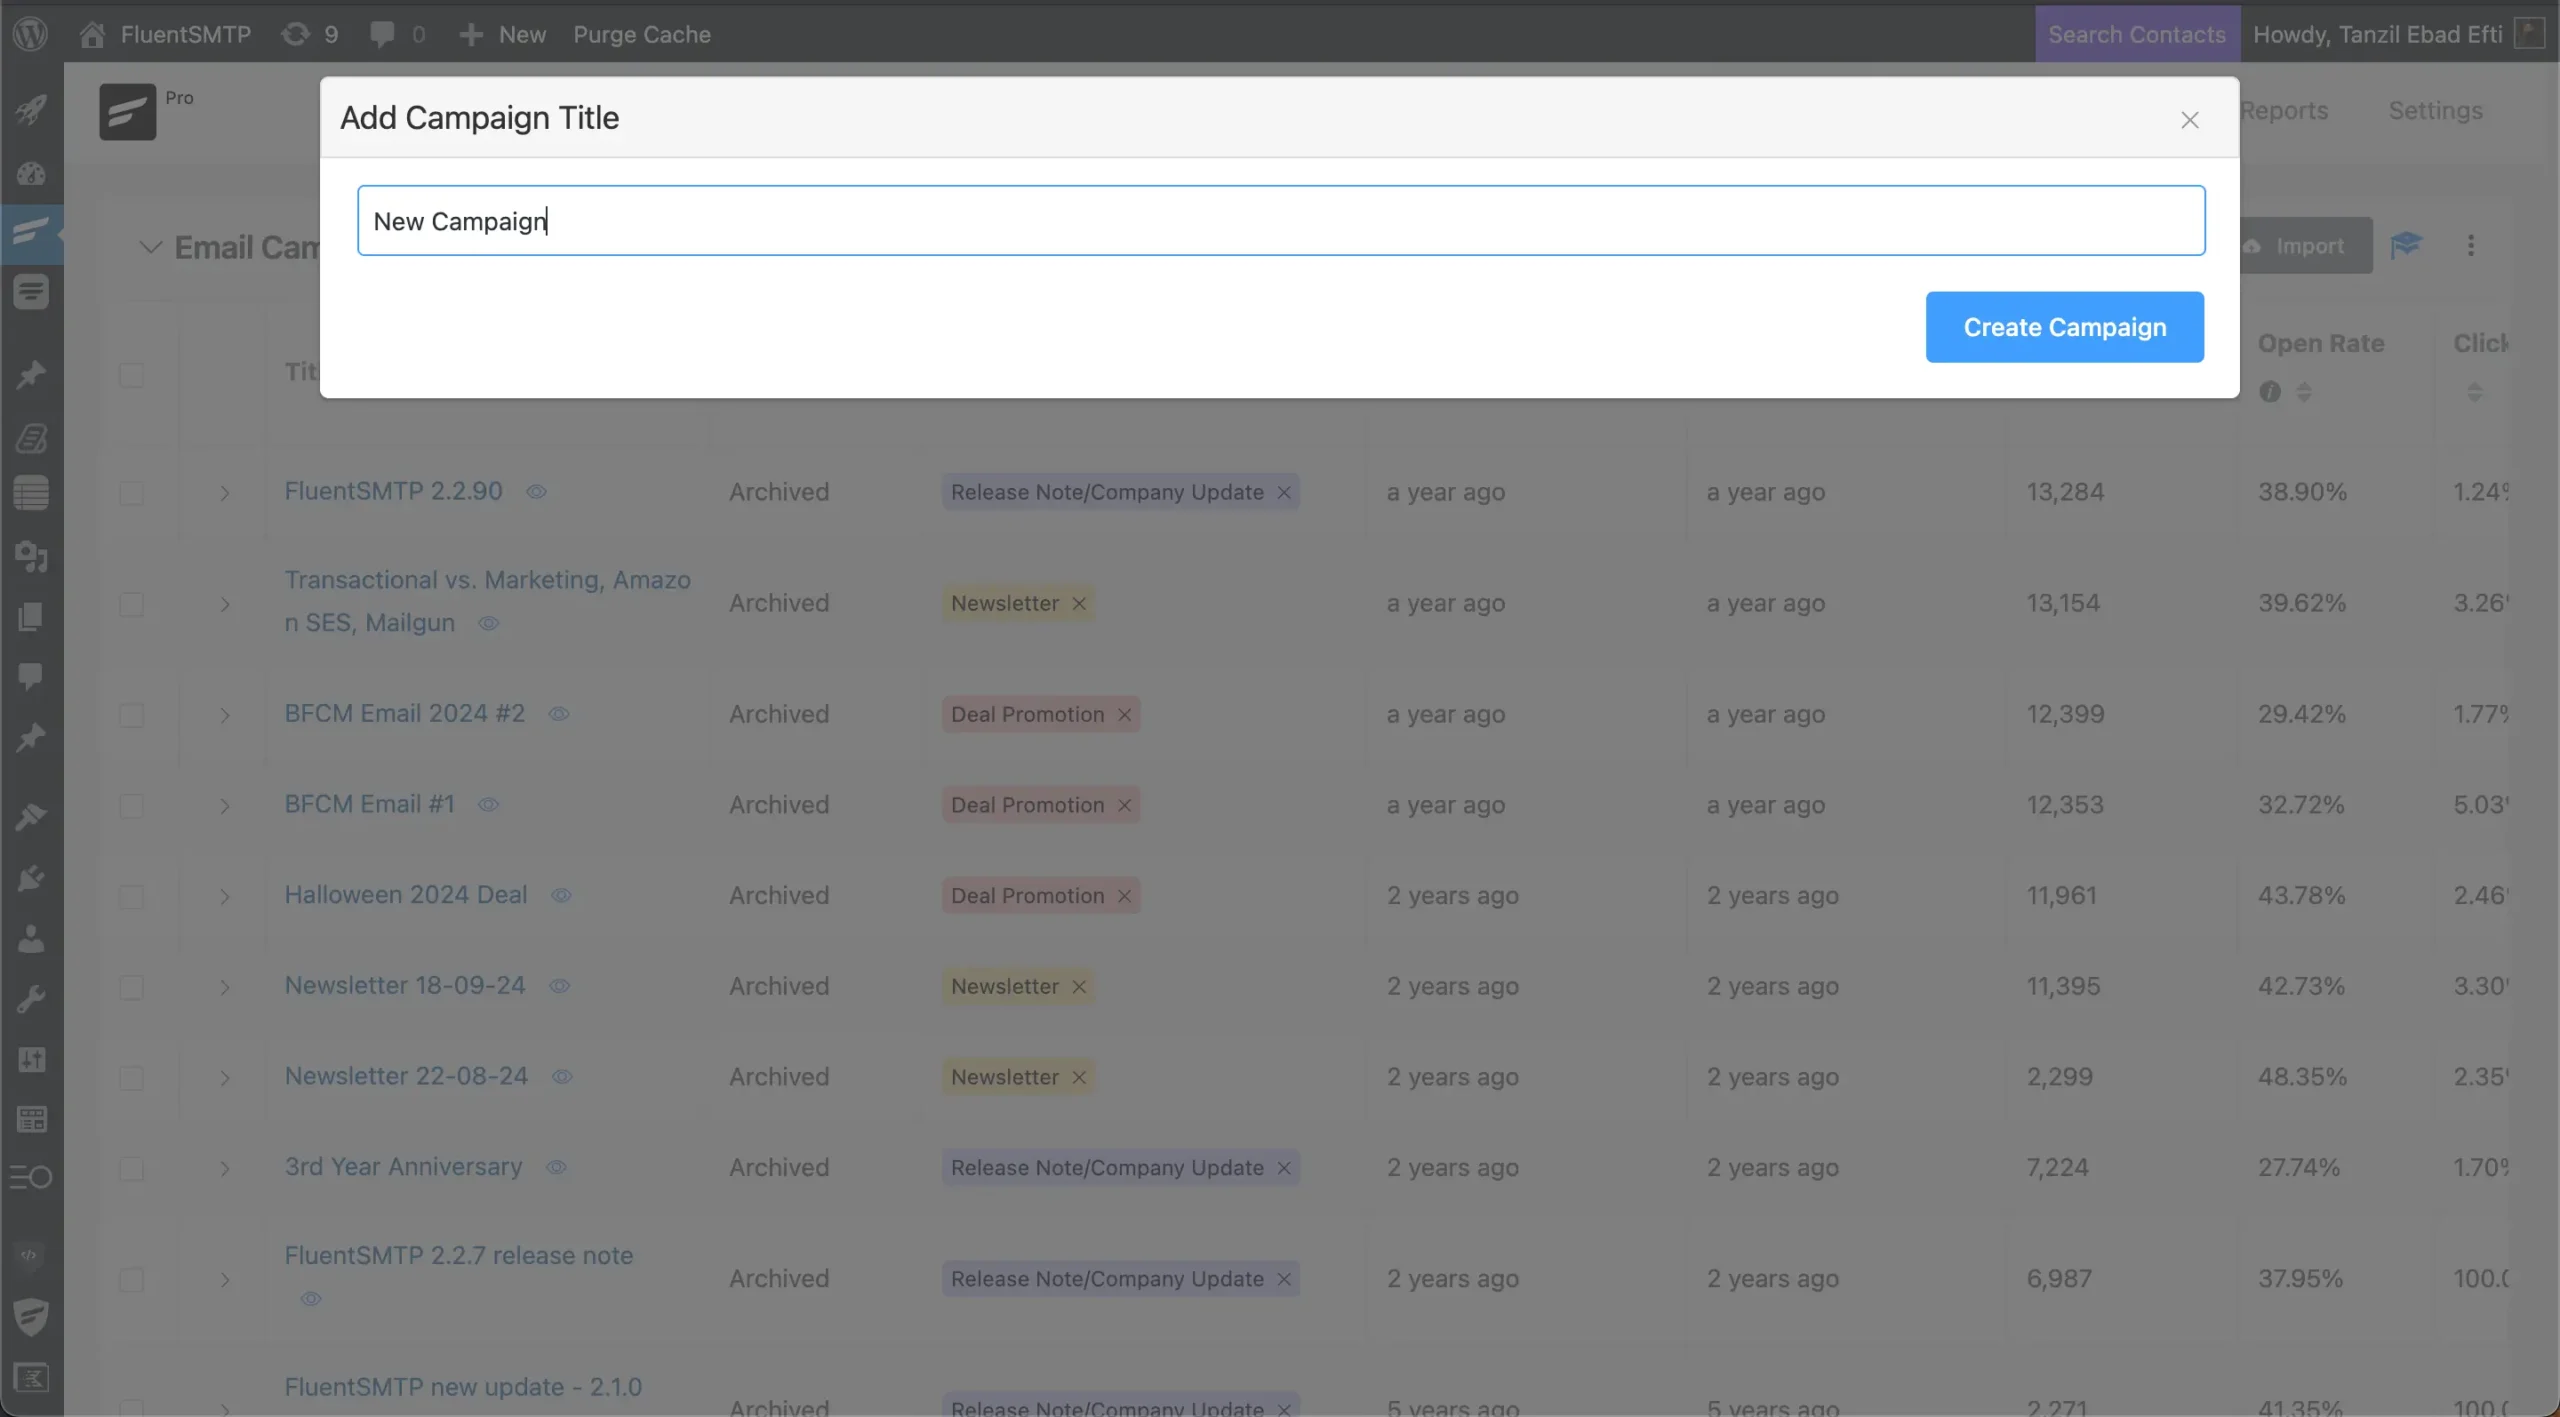
Task: Click the shield icon in the sidebar
Action: click(31, 1316)
